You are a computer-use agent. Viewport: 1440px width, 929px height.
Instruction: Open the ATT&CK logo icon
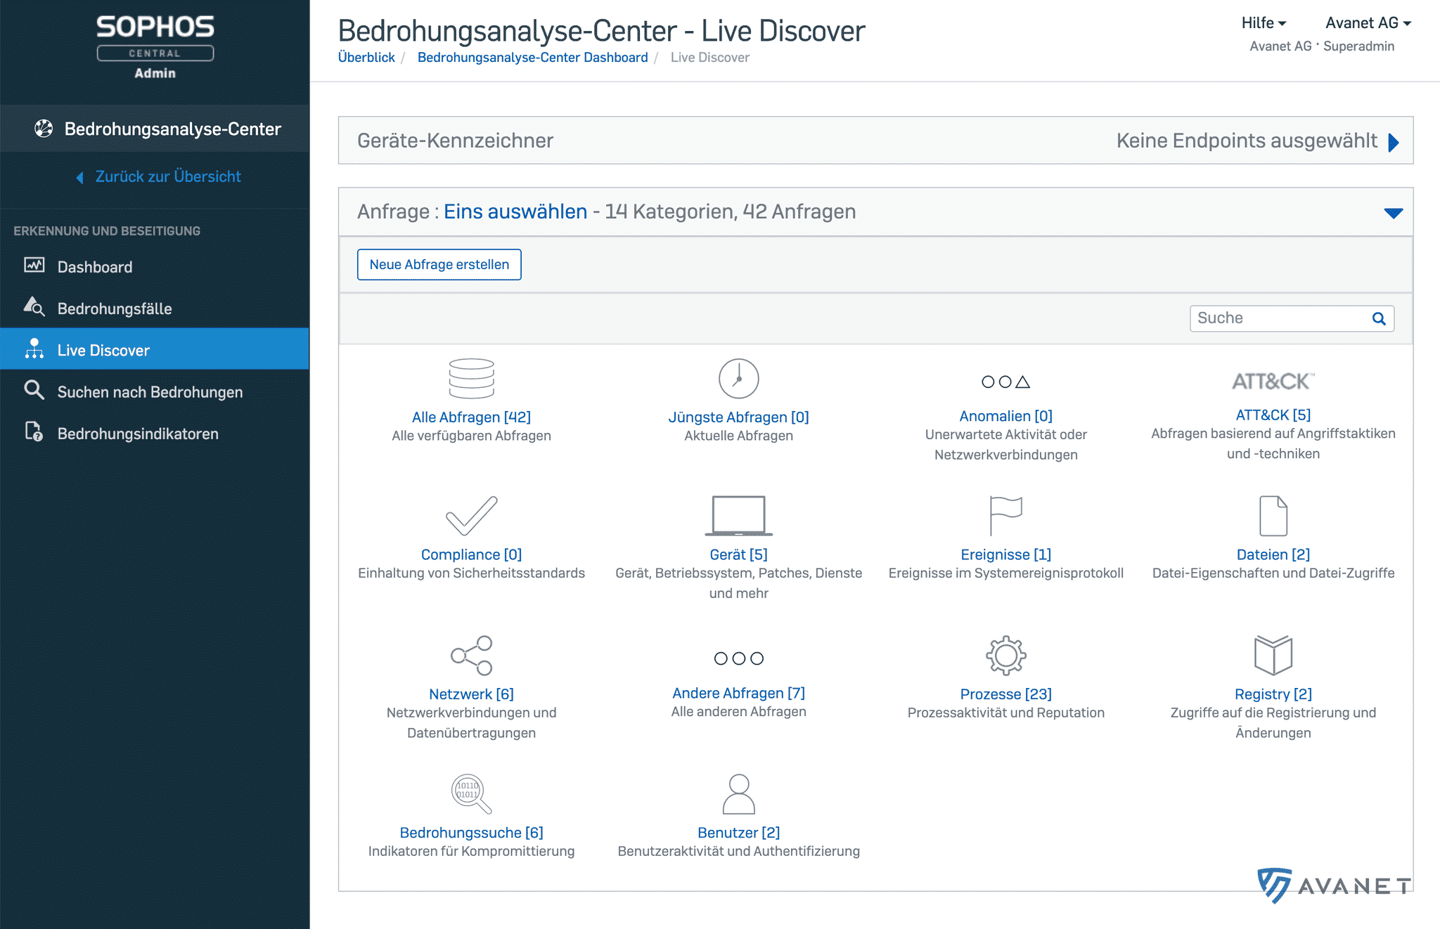click(1273, 381)
